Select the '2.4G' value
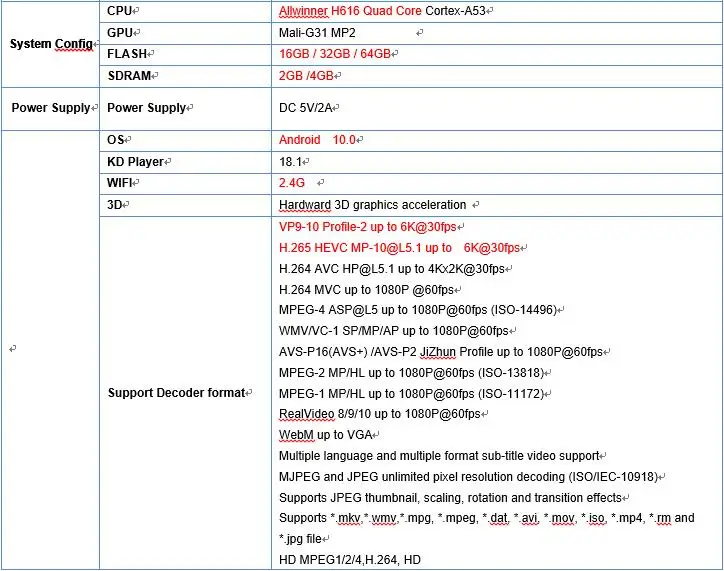Viewport: 724px width, 571px height. point(292,183)
